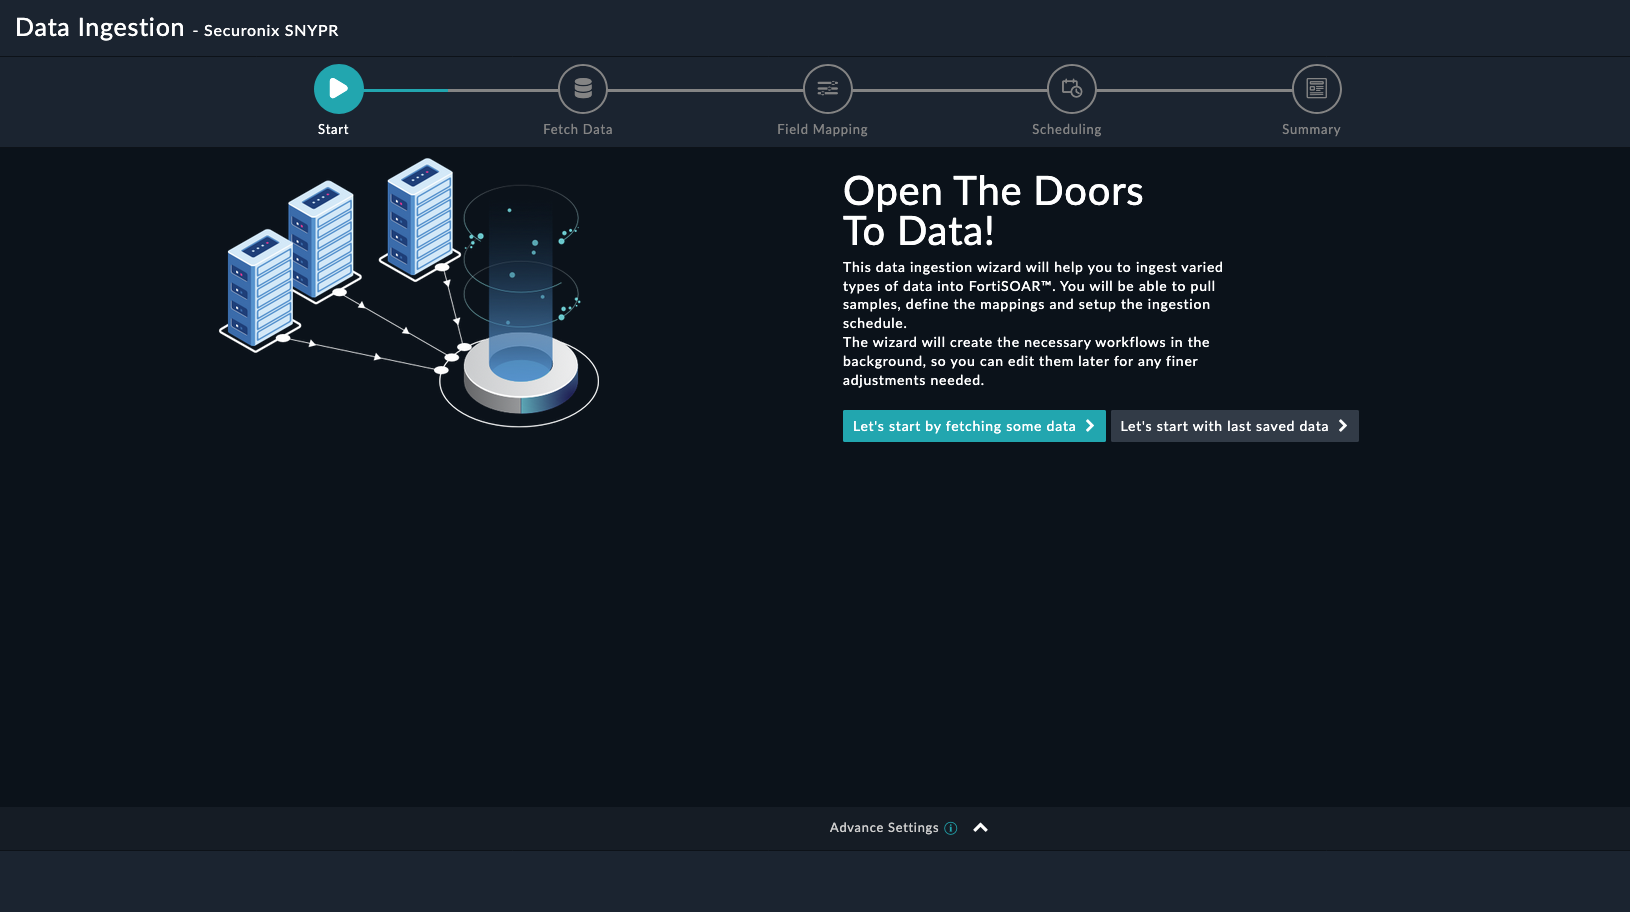
Task: Open the Scheduling step label
Action: 1066,129
